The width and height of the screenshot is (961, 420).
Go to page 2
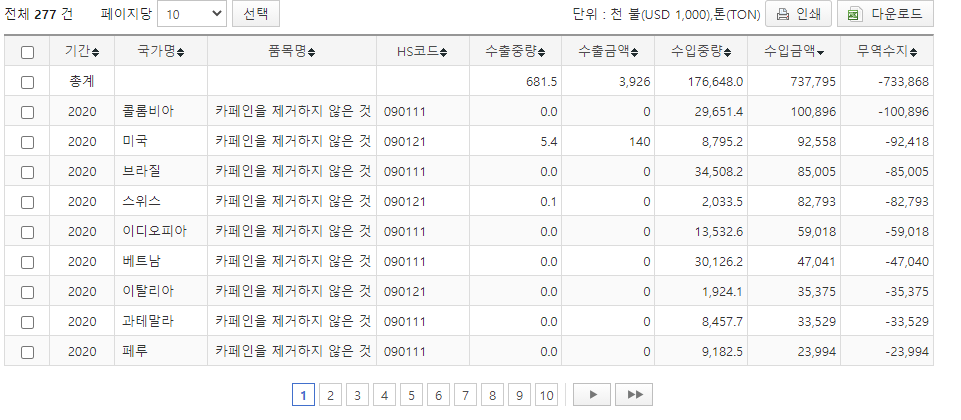(330, 395)
